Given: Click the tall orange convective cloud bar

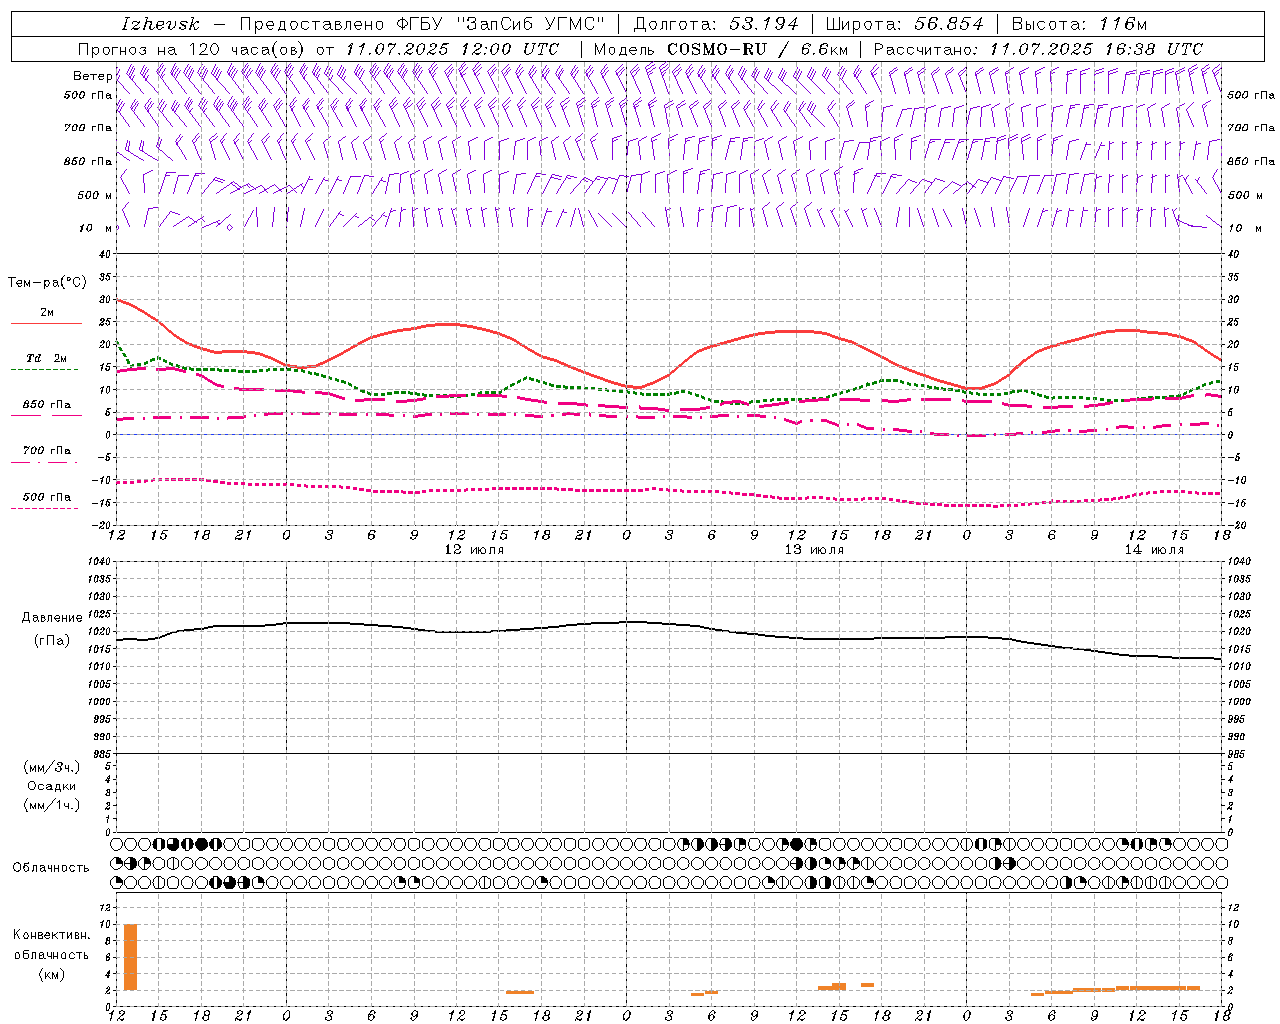Looking at the screenshot, I should tap(130, 957).
